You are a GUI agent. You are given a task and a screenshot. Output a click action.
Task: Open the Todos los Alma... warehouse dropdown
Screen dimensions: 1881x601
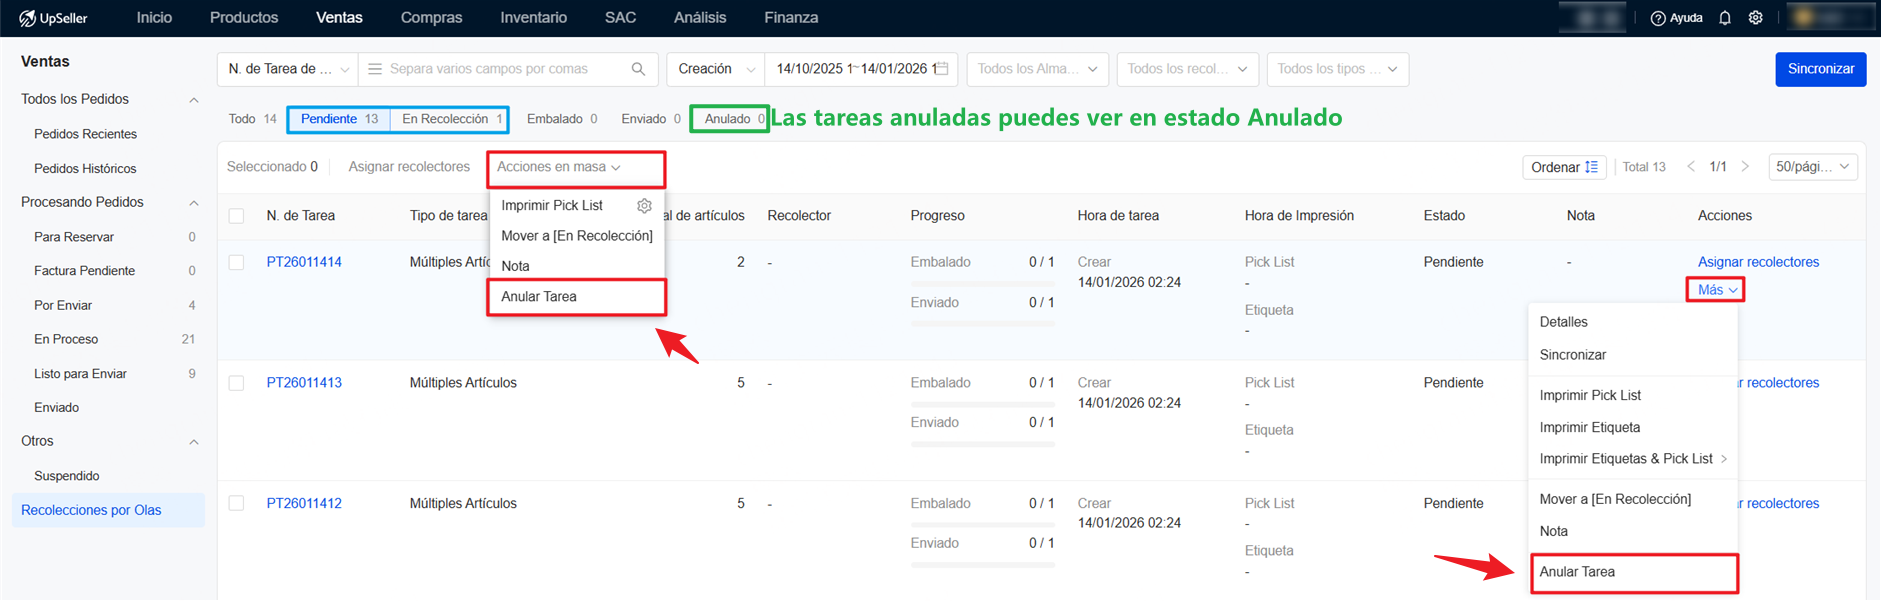coord(1038,69)
